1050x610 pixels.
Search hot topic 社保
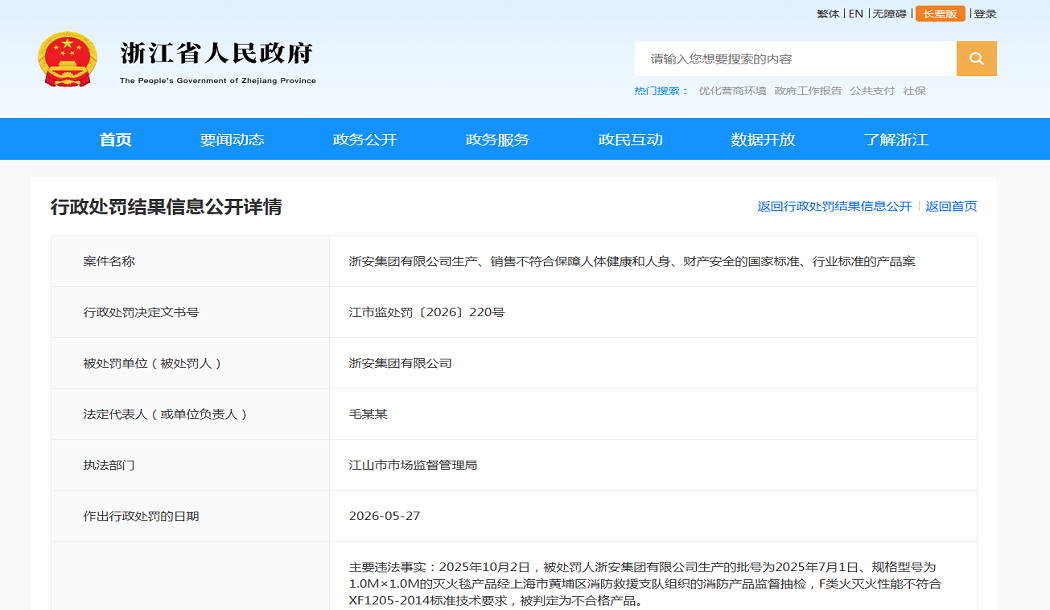point(914,90)
